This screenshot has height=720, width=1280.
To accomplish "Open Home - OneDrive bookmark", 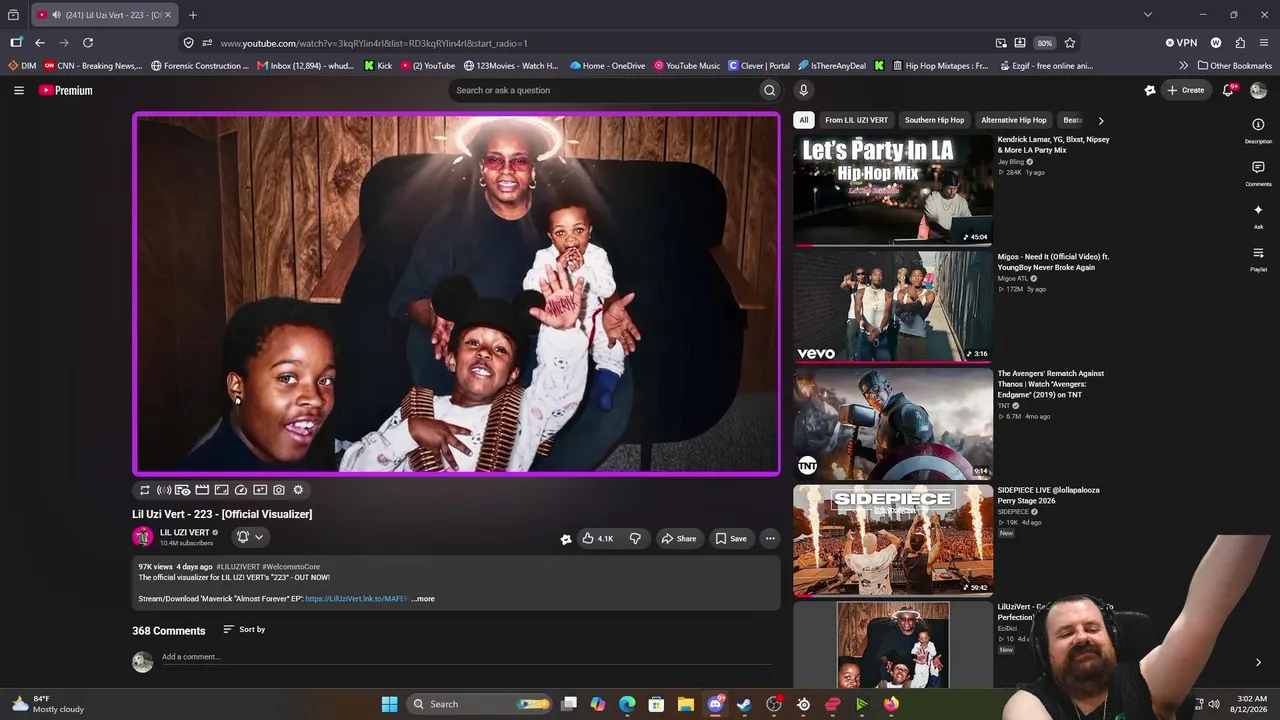I will coord(607,66).
